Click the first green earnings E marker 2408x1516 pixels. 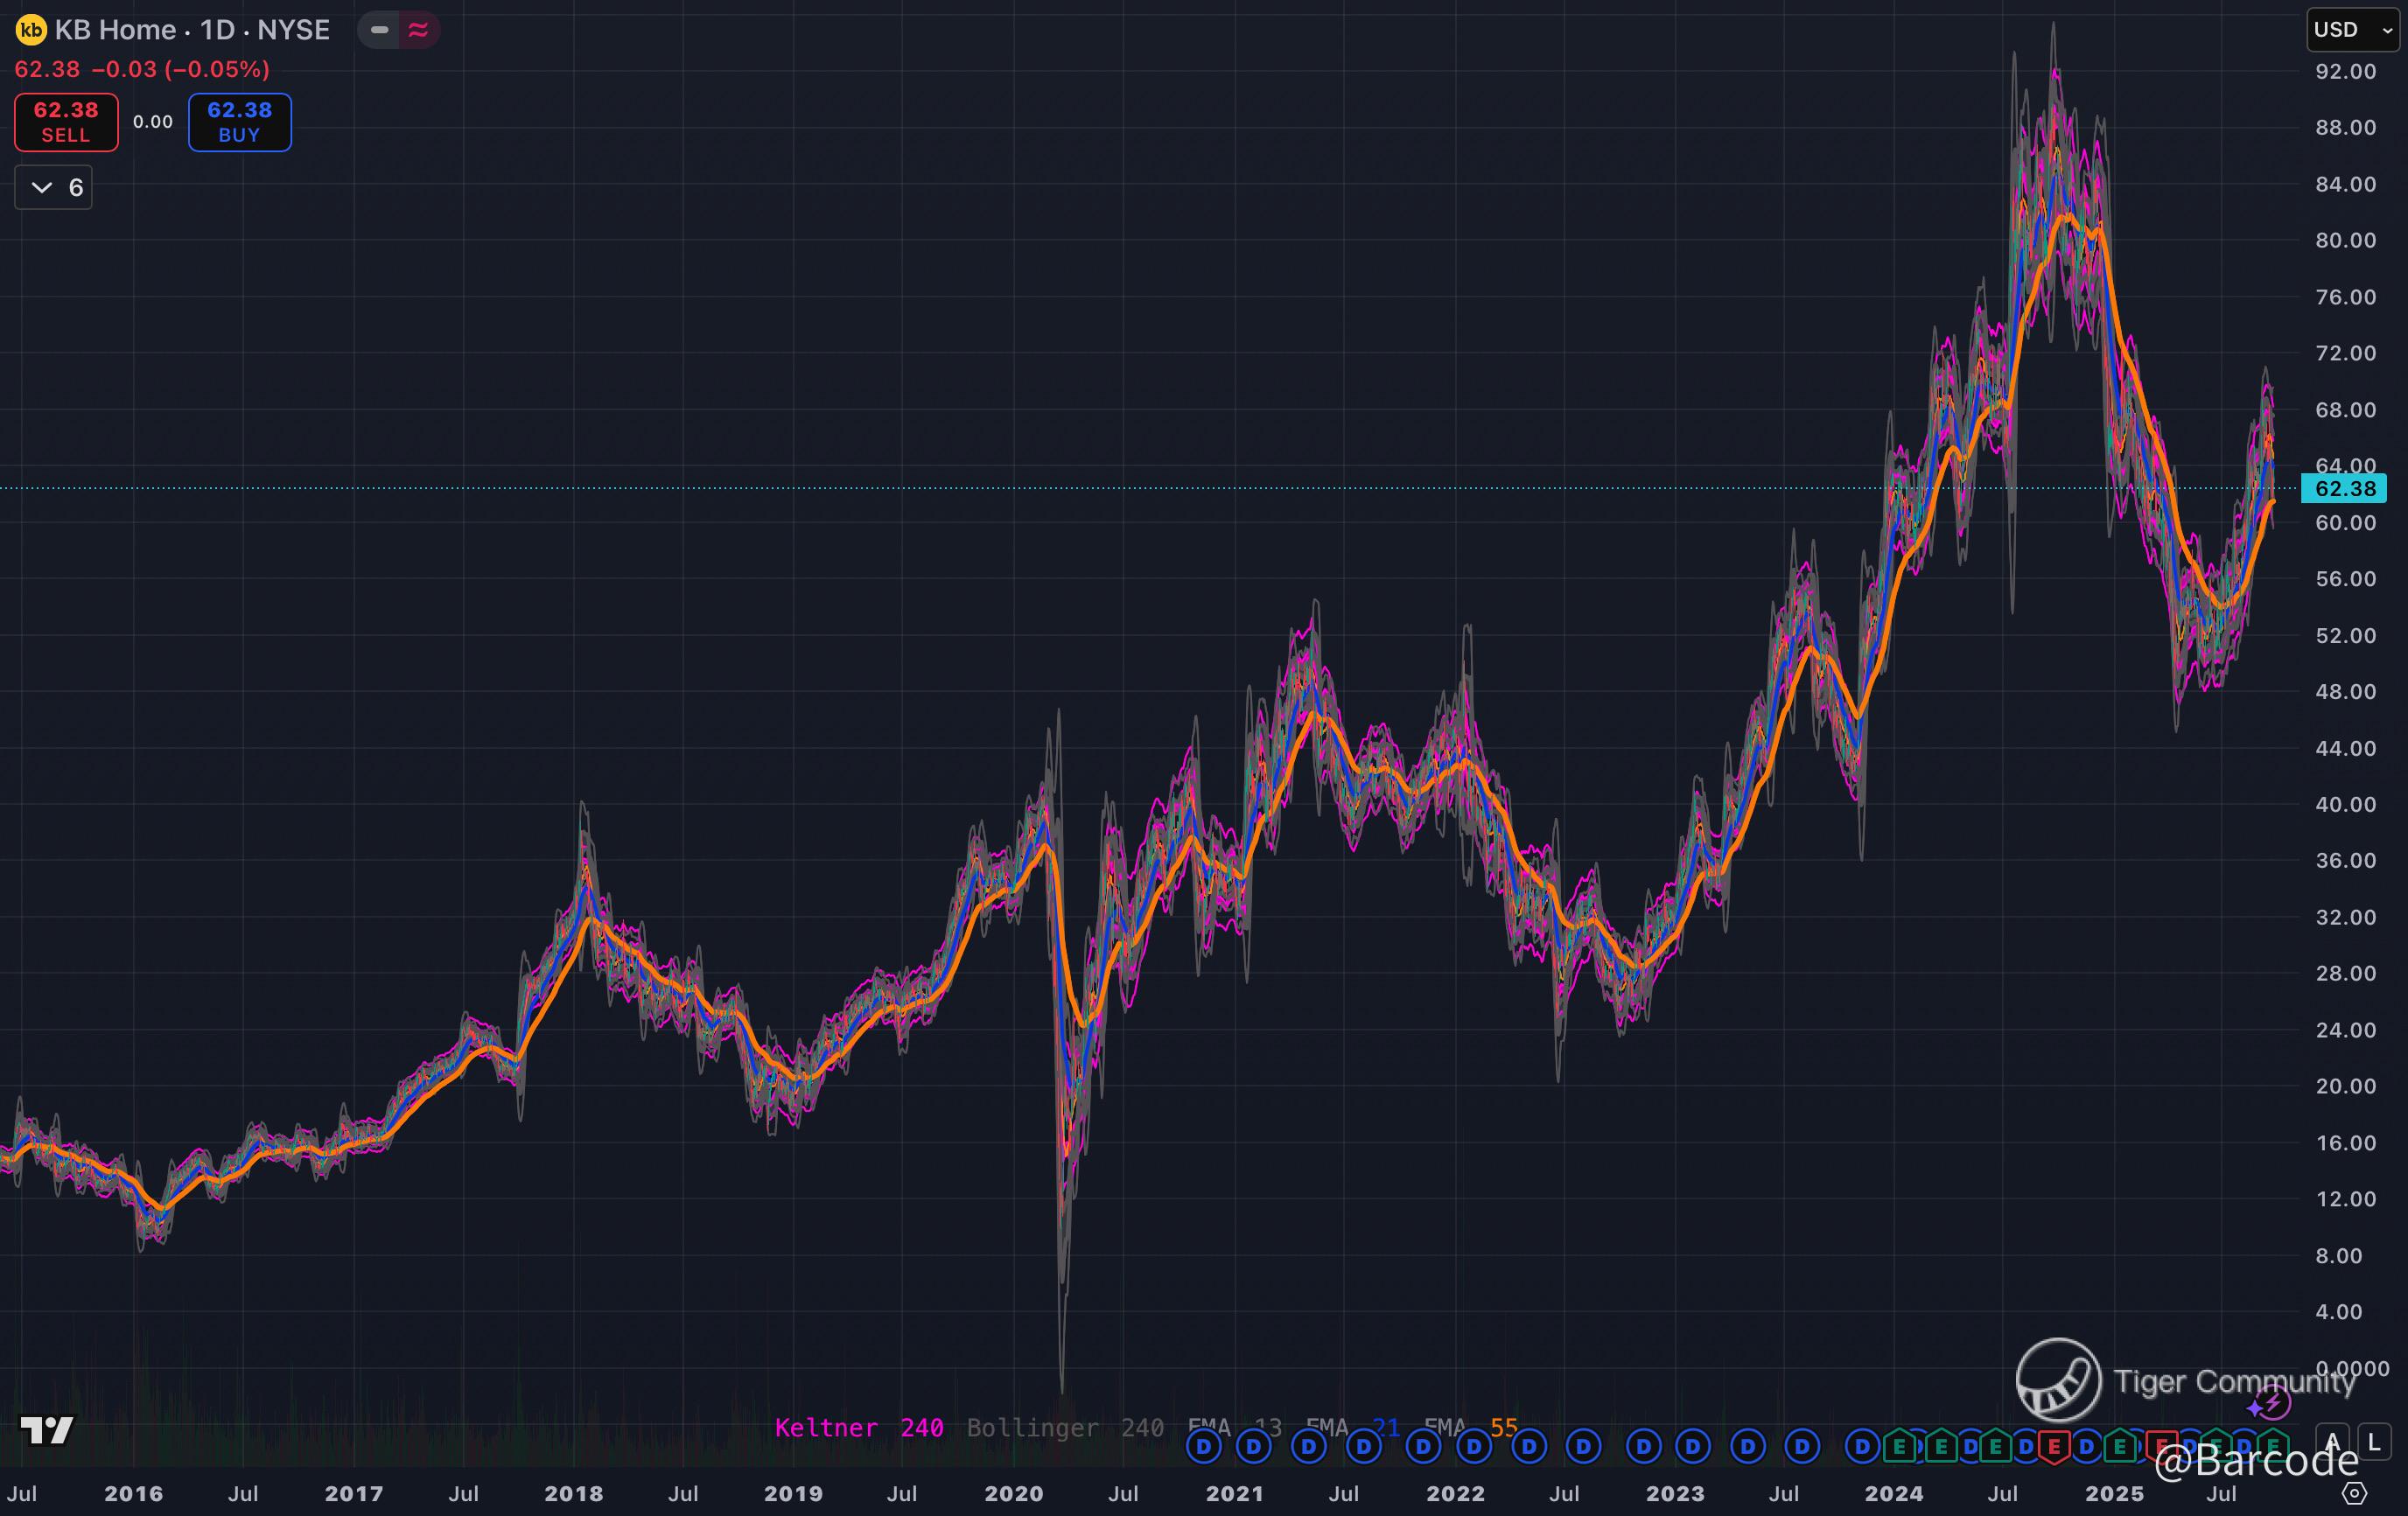(1899, 1446)
